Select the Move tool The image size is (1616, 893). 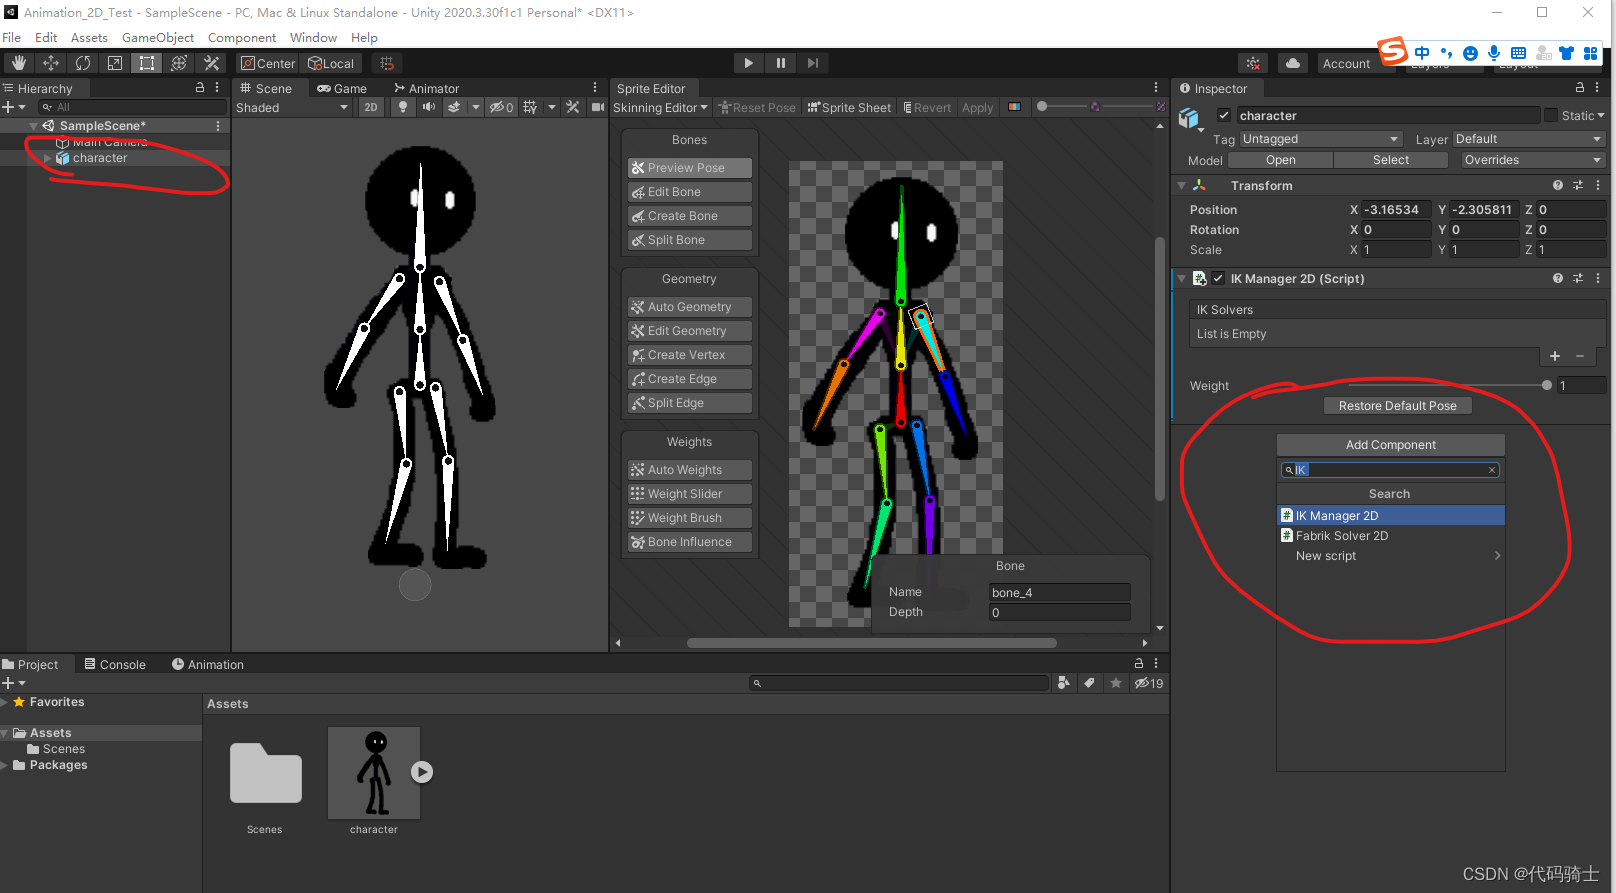tap(51, 63)
